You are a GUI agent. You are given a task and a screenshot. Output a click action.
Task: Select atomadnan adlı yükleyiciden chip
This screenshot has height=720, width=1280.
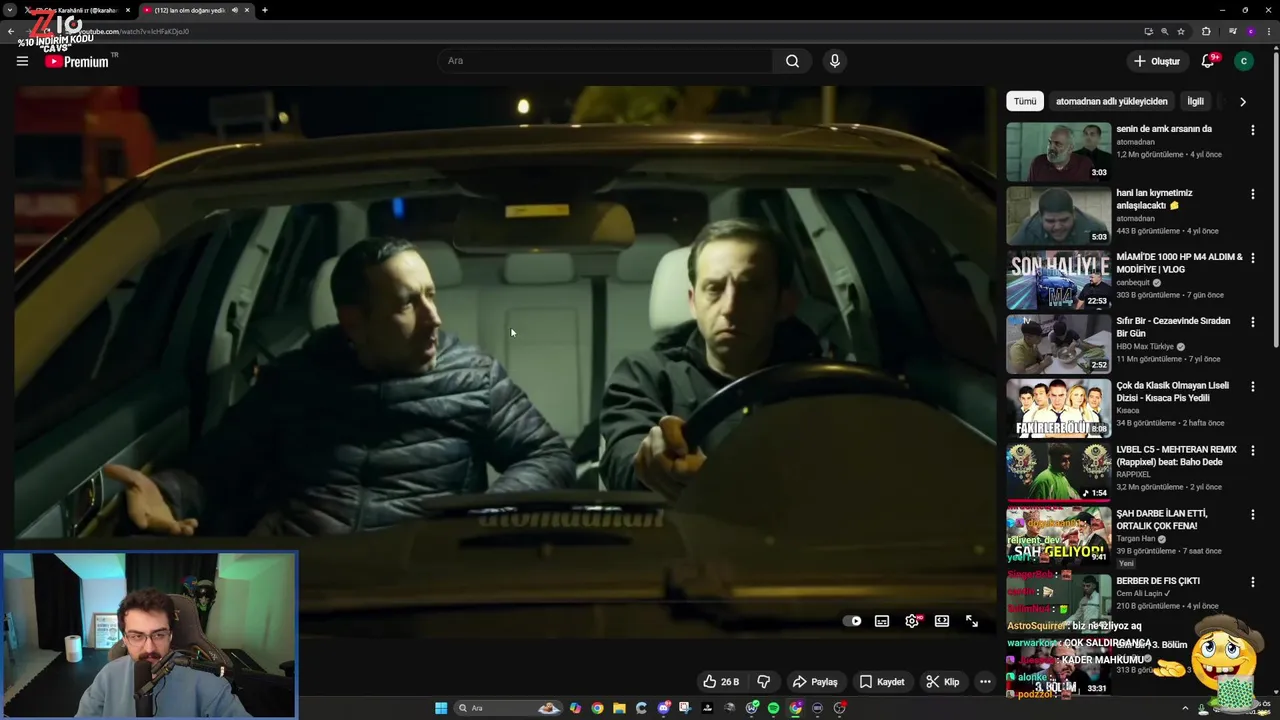click(x=1111, y=101)
